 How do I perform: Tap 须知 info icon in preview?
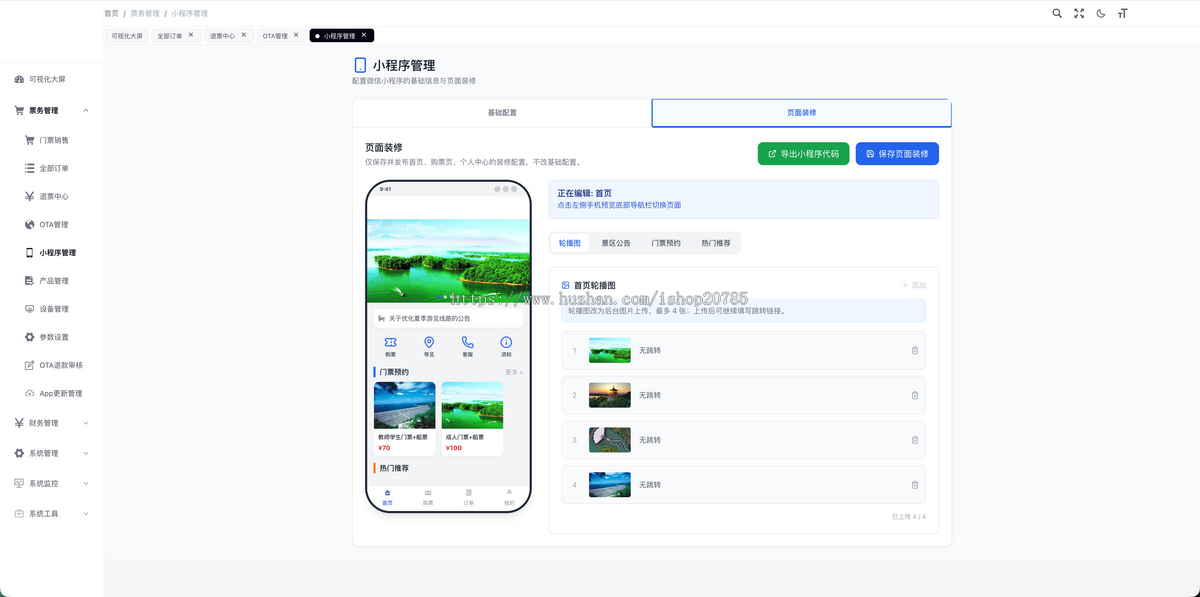(506, 346)
